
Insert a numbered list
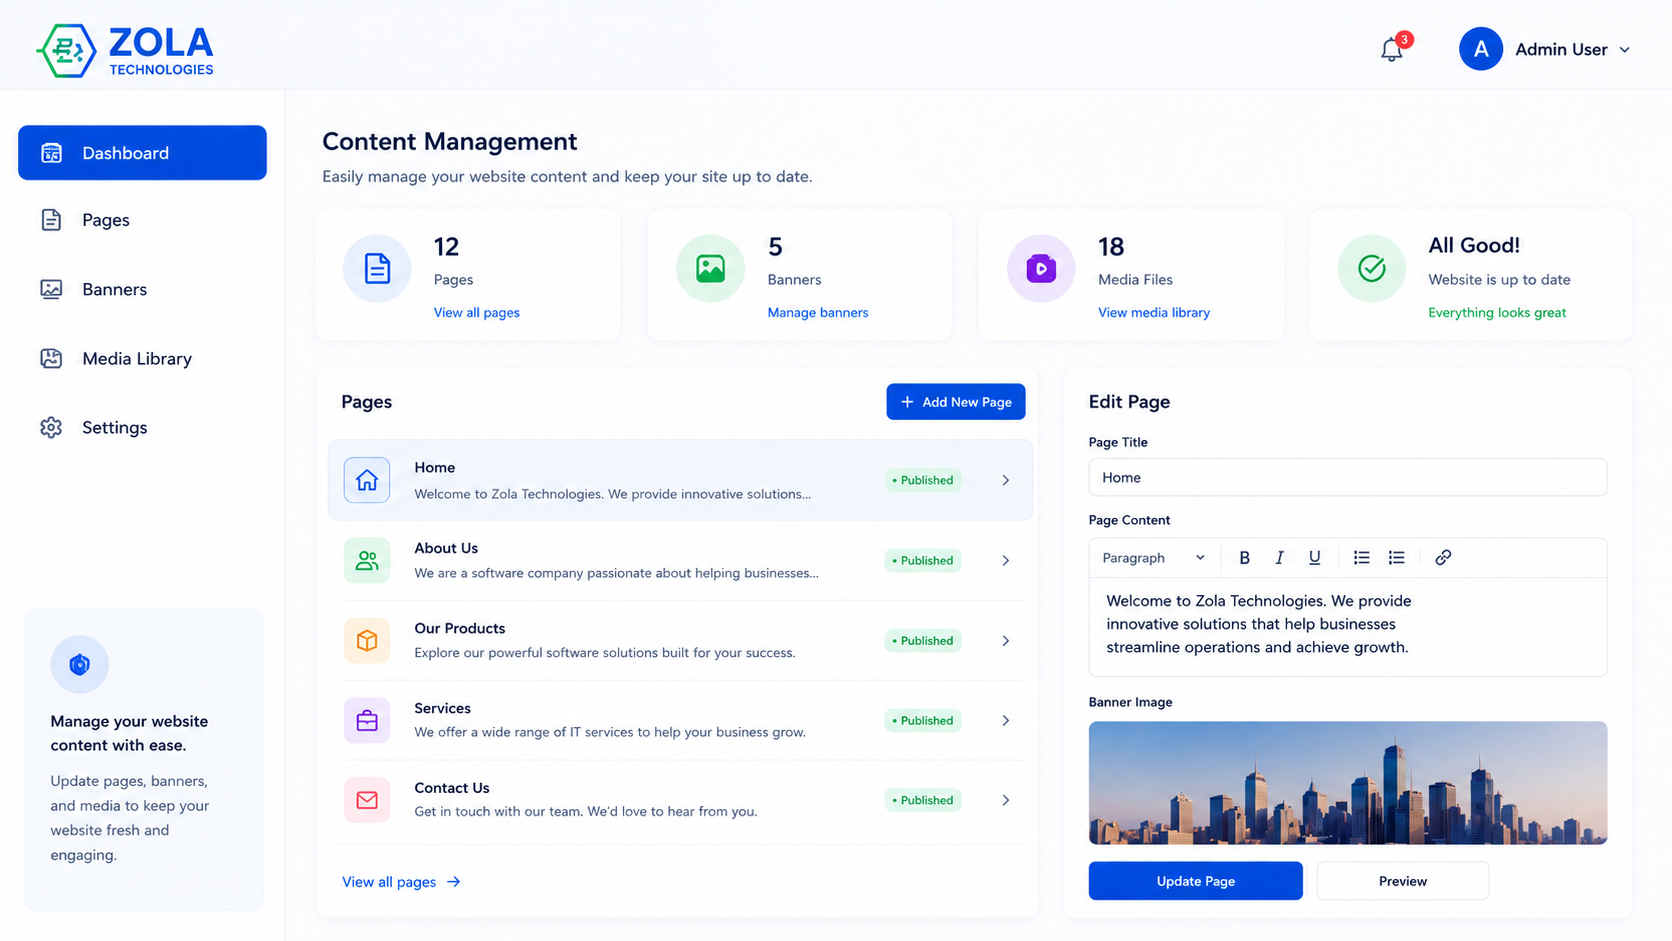[x=1396, y=558]
